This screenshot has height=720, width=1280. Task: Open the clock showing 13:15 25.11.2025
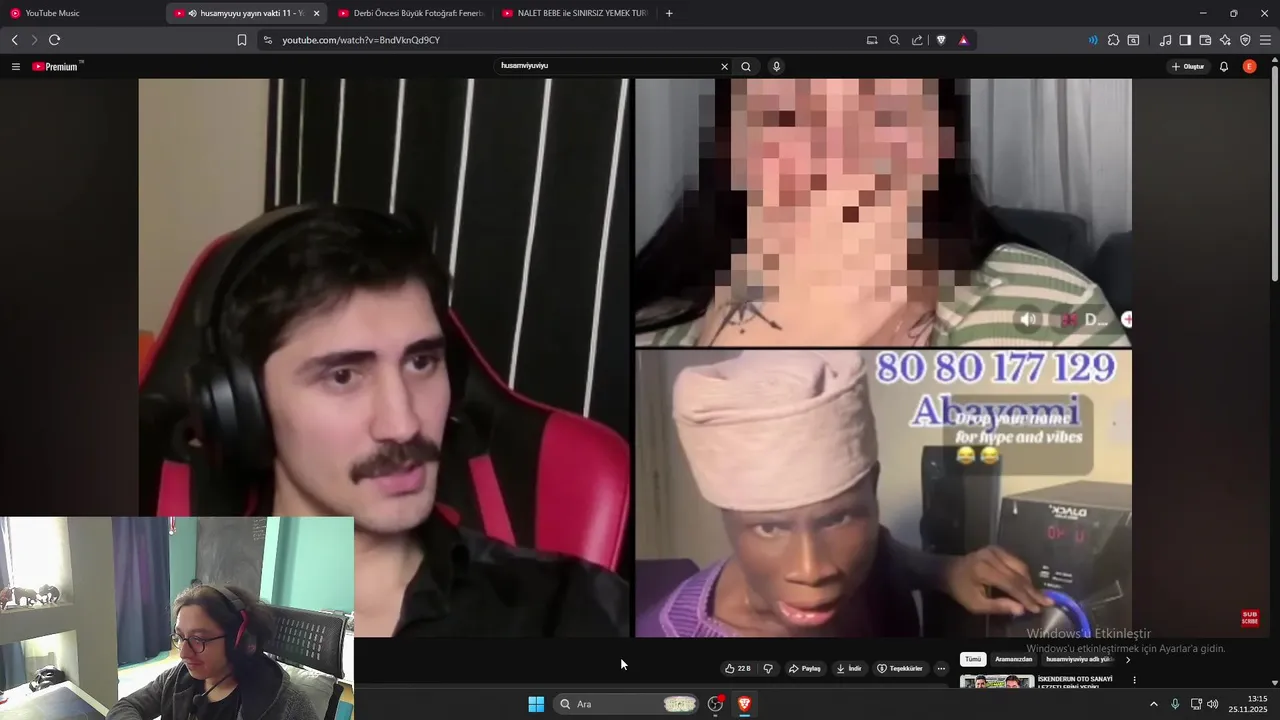pos(1249,704)
